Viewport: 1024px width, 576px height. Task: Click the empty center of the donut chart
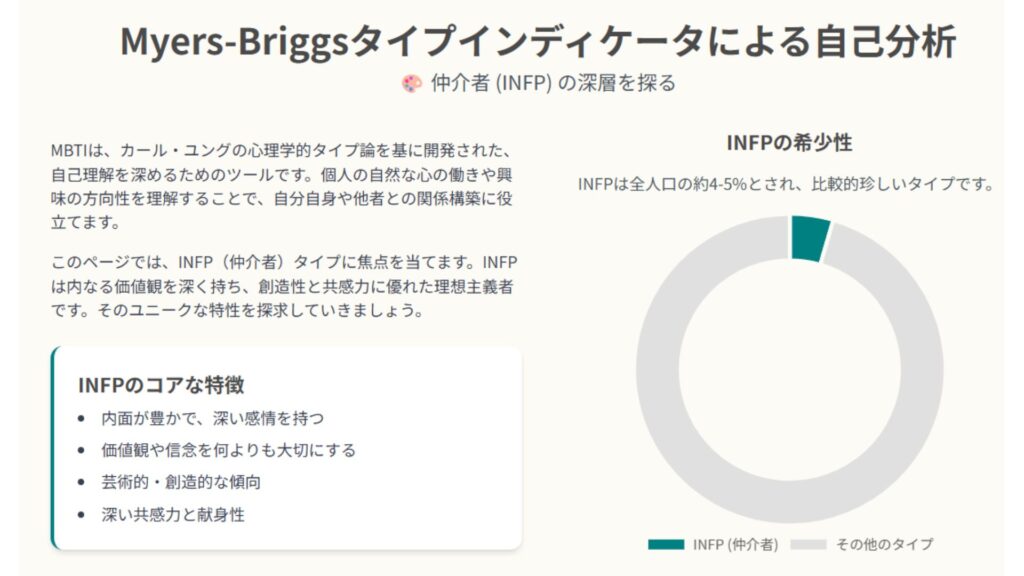click(x=790, y=370)
